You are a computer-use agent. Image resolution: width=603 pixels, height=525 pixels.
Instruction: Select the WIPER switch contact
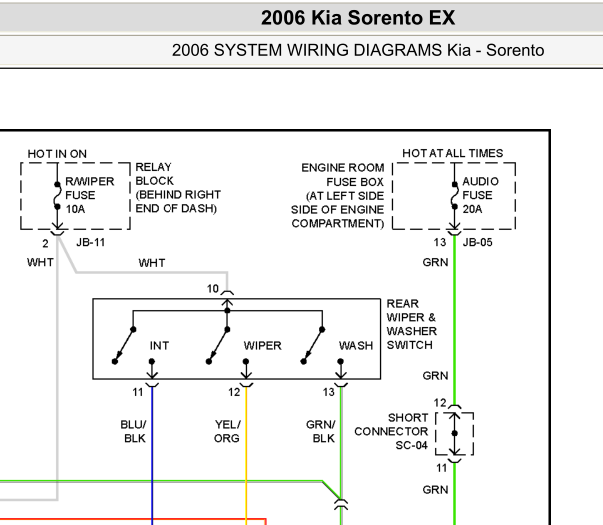click(x=218, y=345)
